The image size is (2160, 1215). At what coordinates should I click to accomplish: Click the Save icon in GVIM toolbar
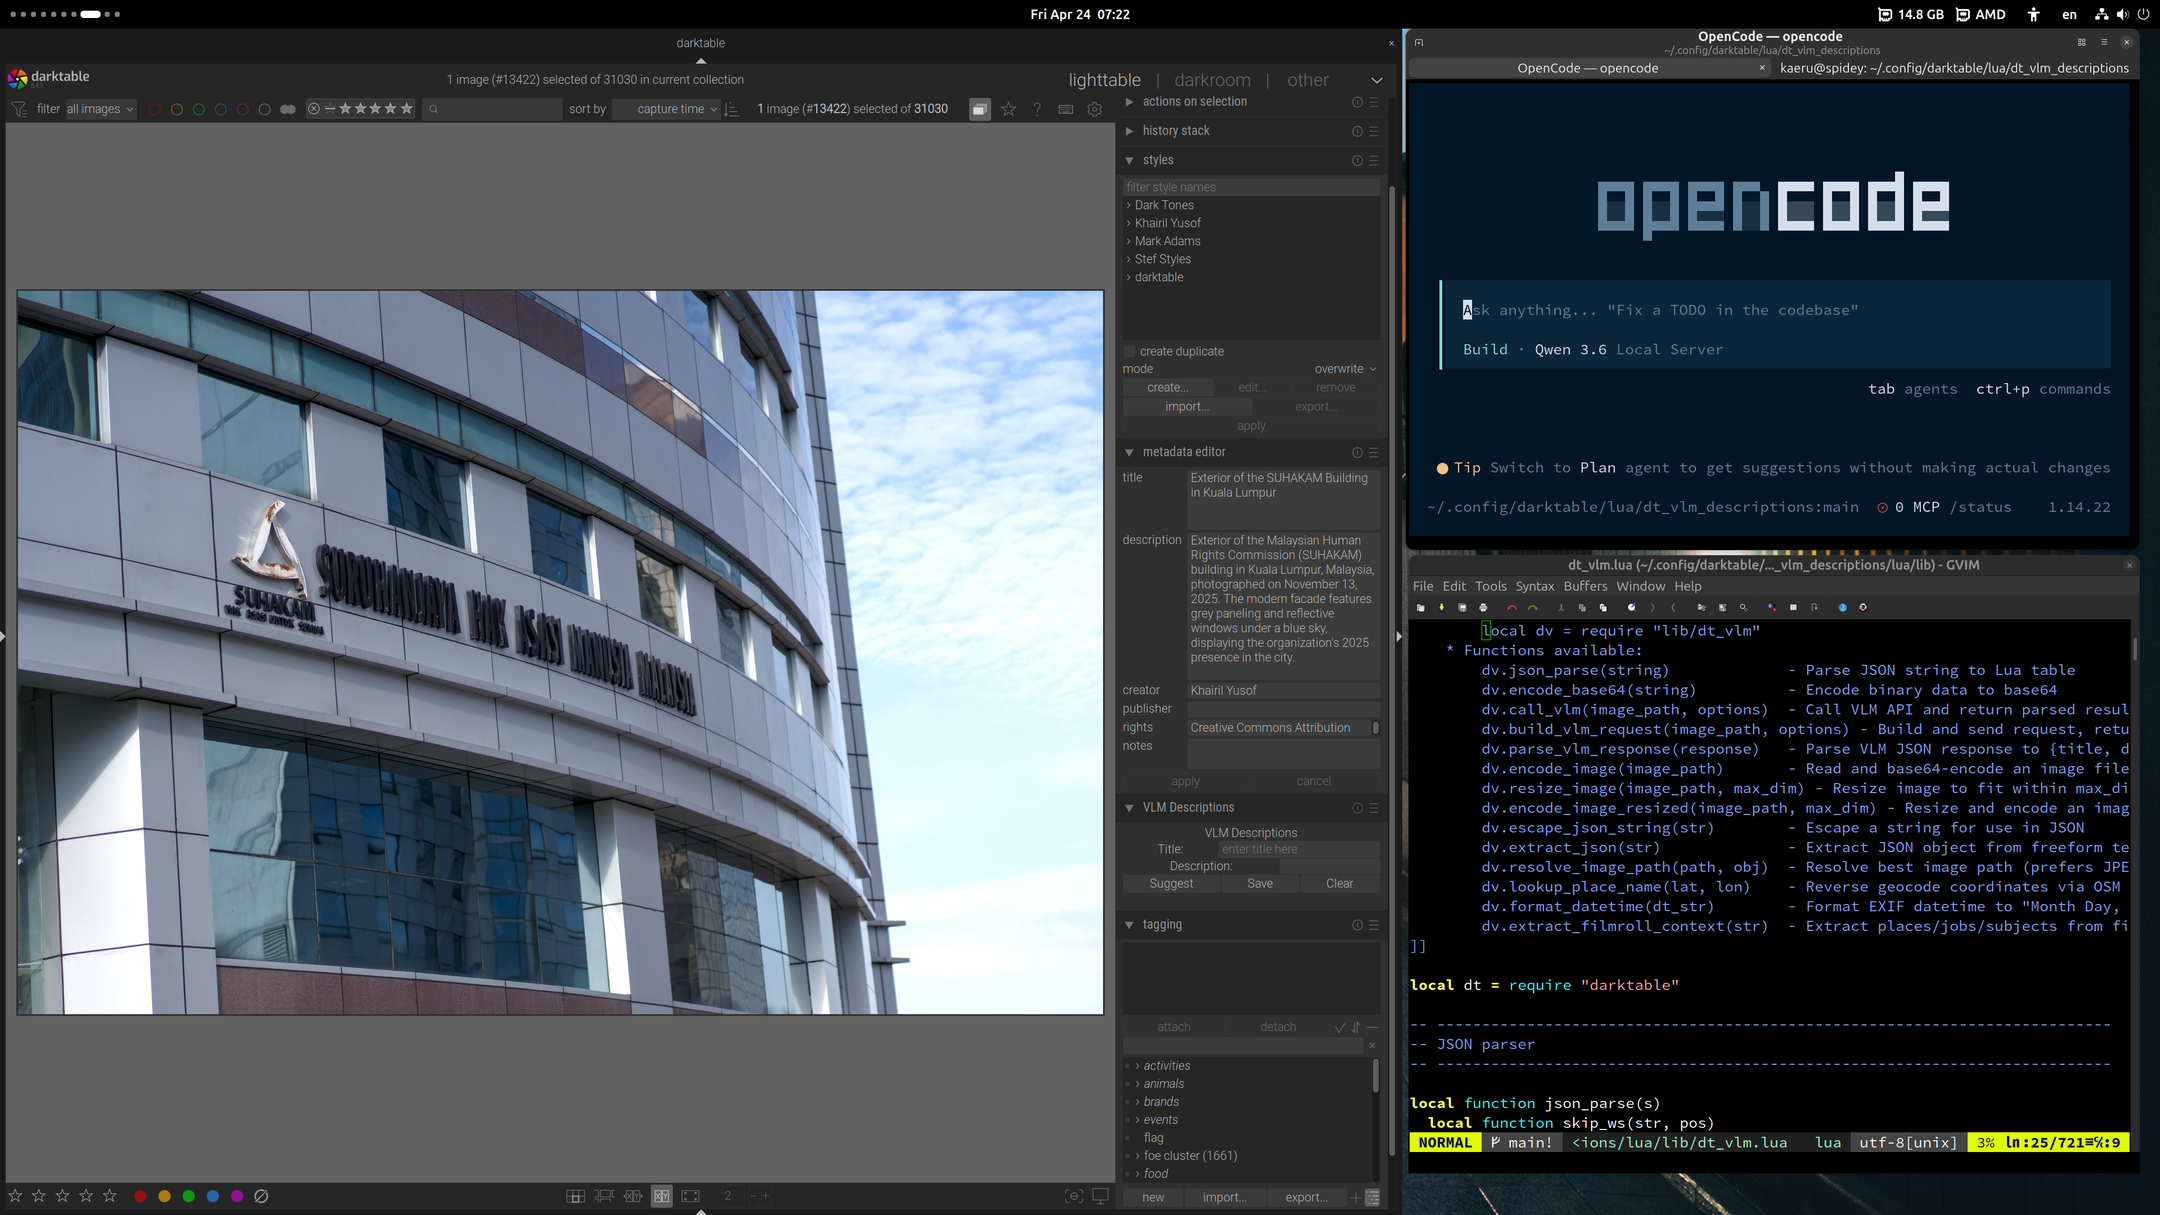[1462, 607]
